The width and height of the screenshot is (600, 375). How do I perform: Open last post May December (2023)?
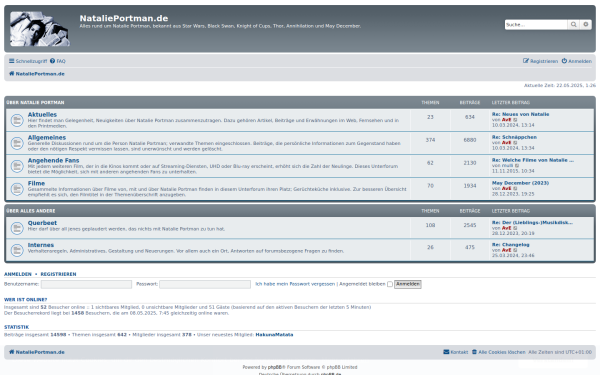pos(520,183)
